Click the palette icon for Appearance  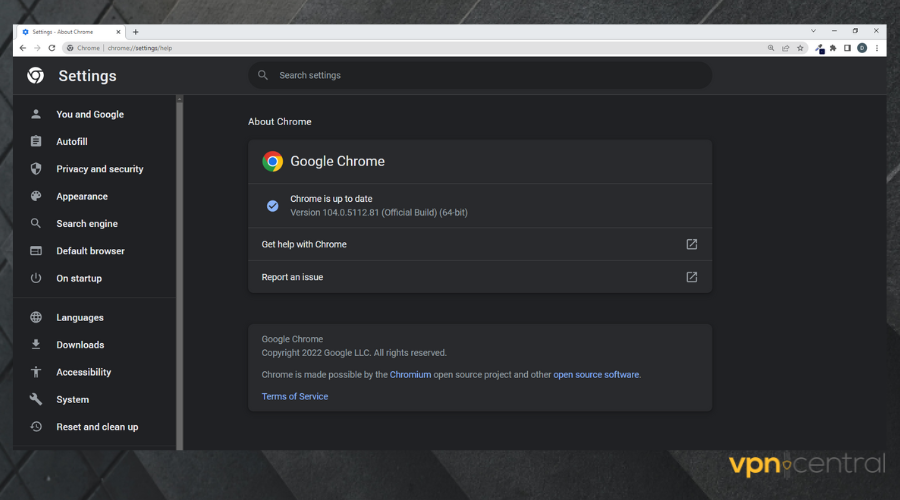36,196
